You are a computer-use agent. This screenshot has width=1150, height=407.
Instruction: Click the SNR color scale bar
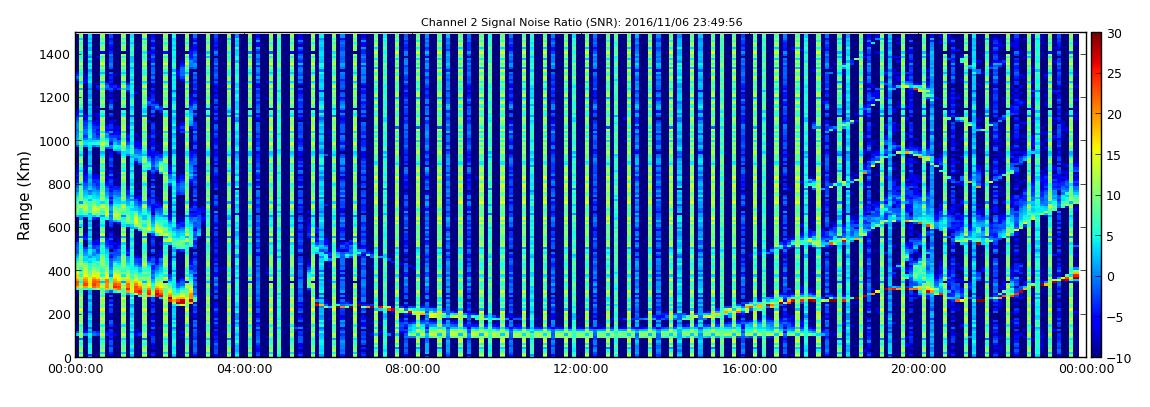(1096, 195)
